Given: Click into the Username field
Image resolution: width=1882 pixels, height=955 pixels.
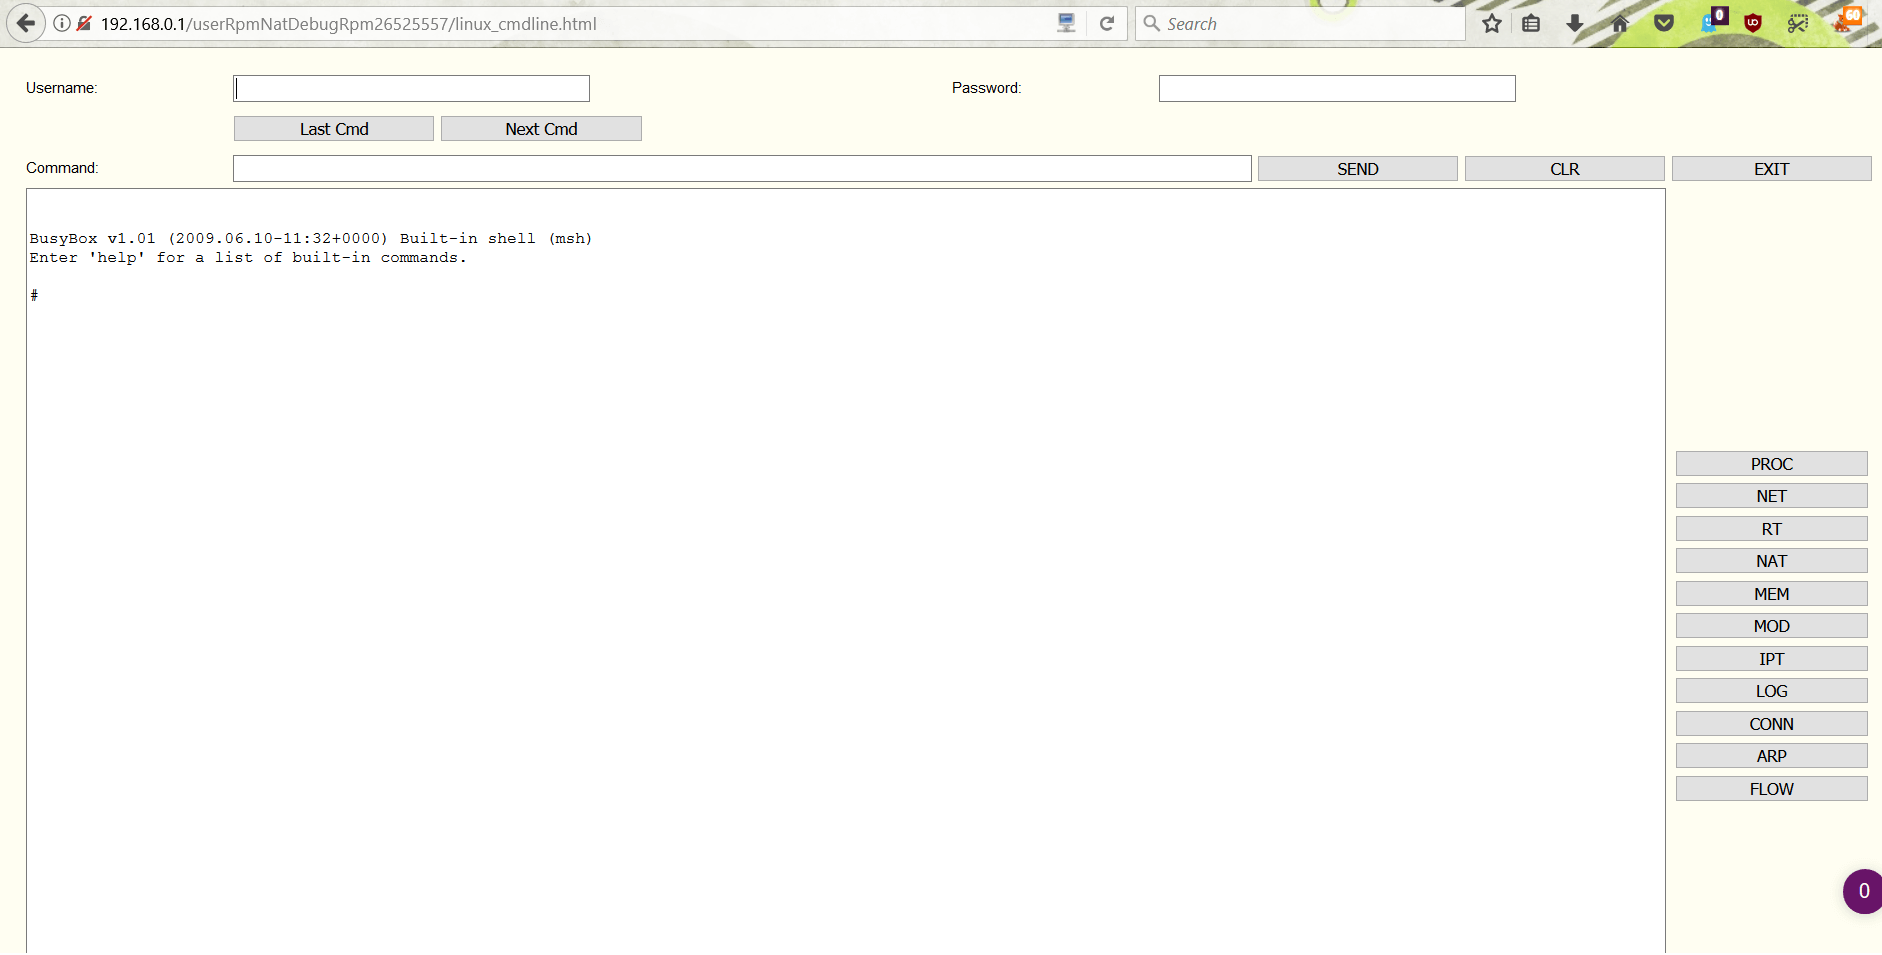Looking at the screenshot, I should click(x=411, y=89).
